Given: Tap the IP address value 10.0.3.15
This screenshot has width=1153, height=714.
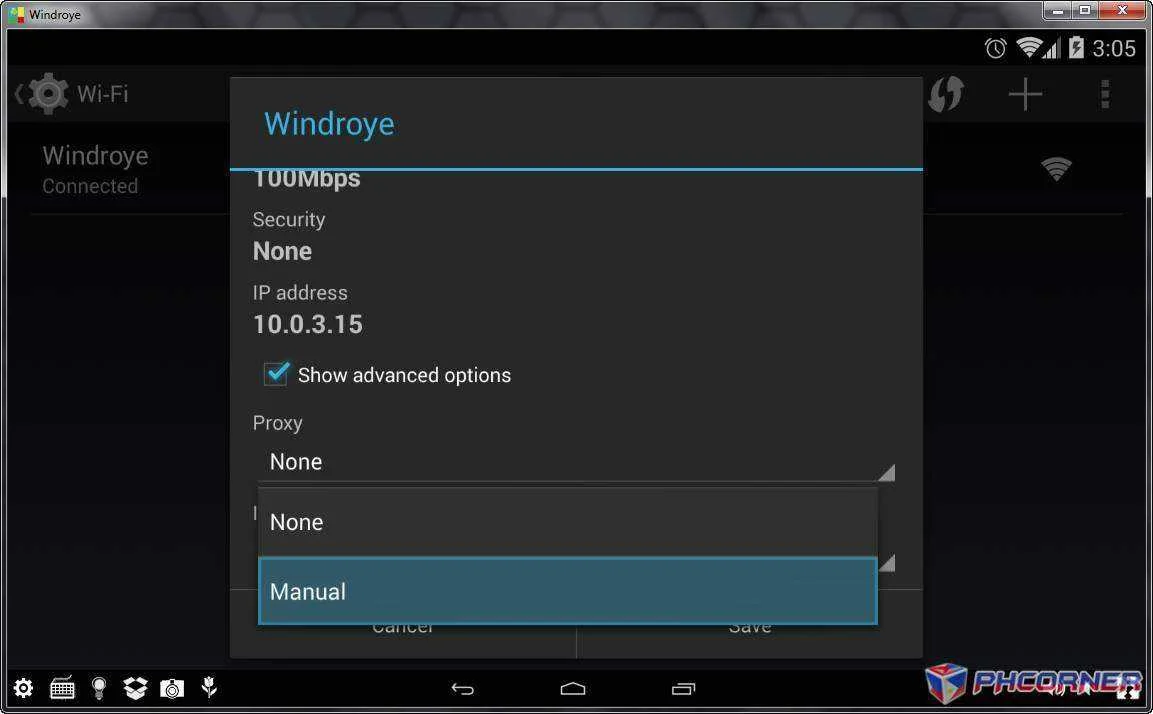Looking at the screenshot, I should [x=308, y=324].
